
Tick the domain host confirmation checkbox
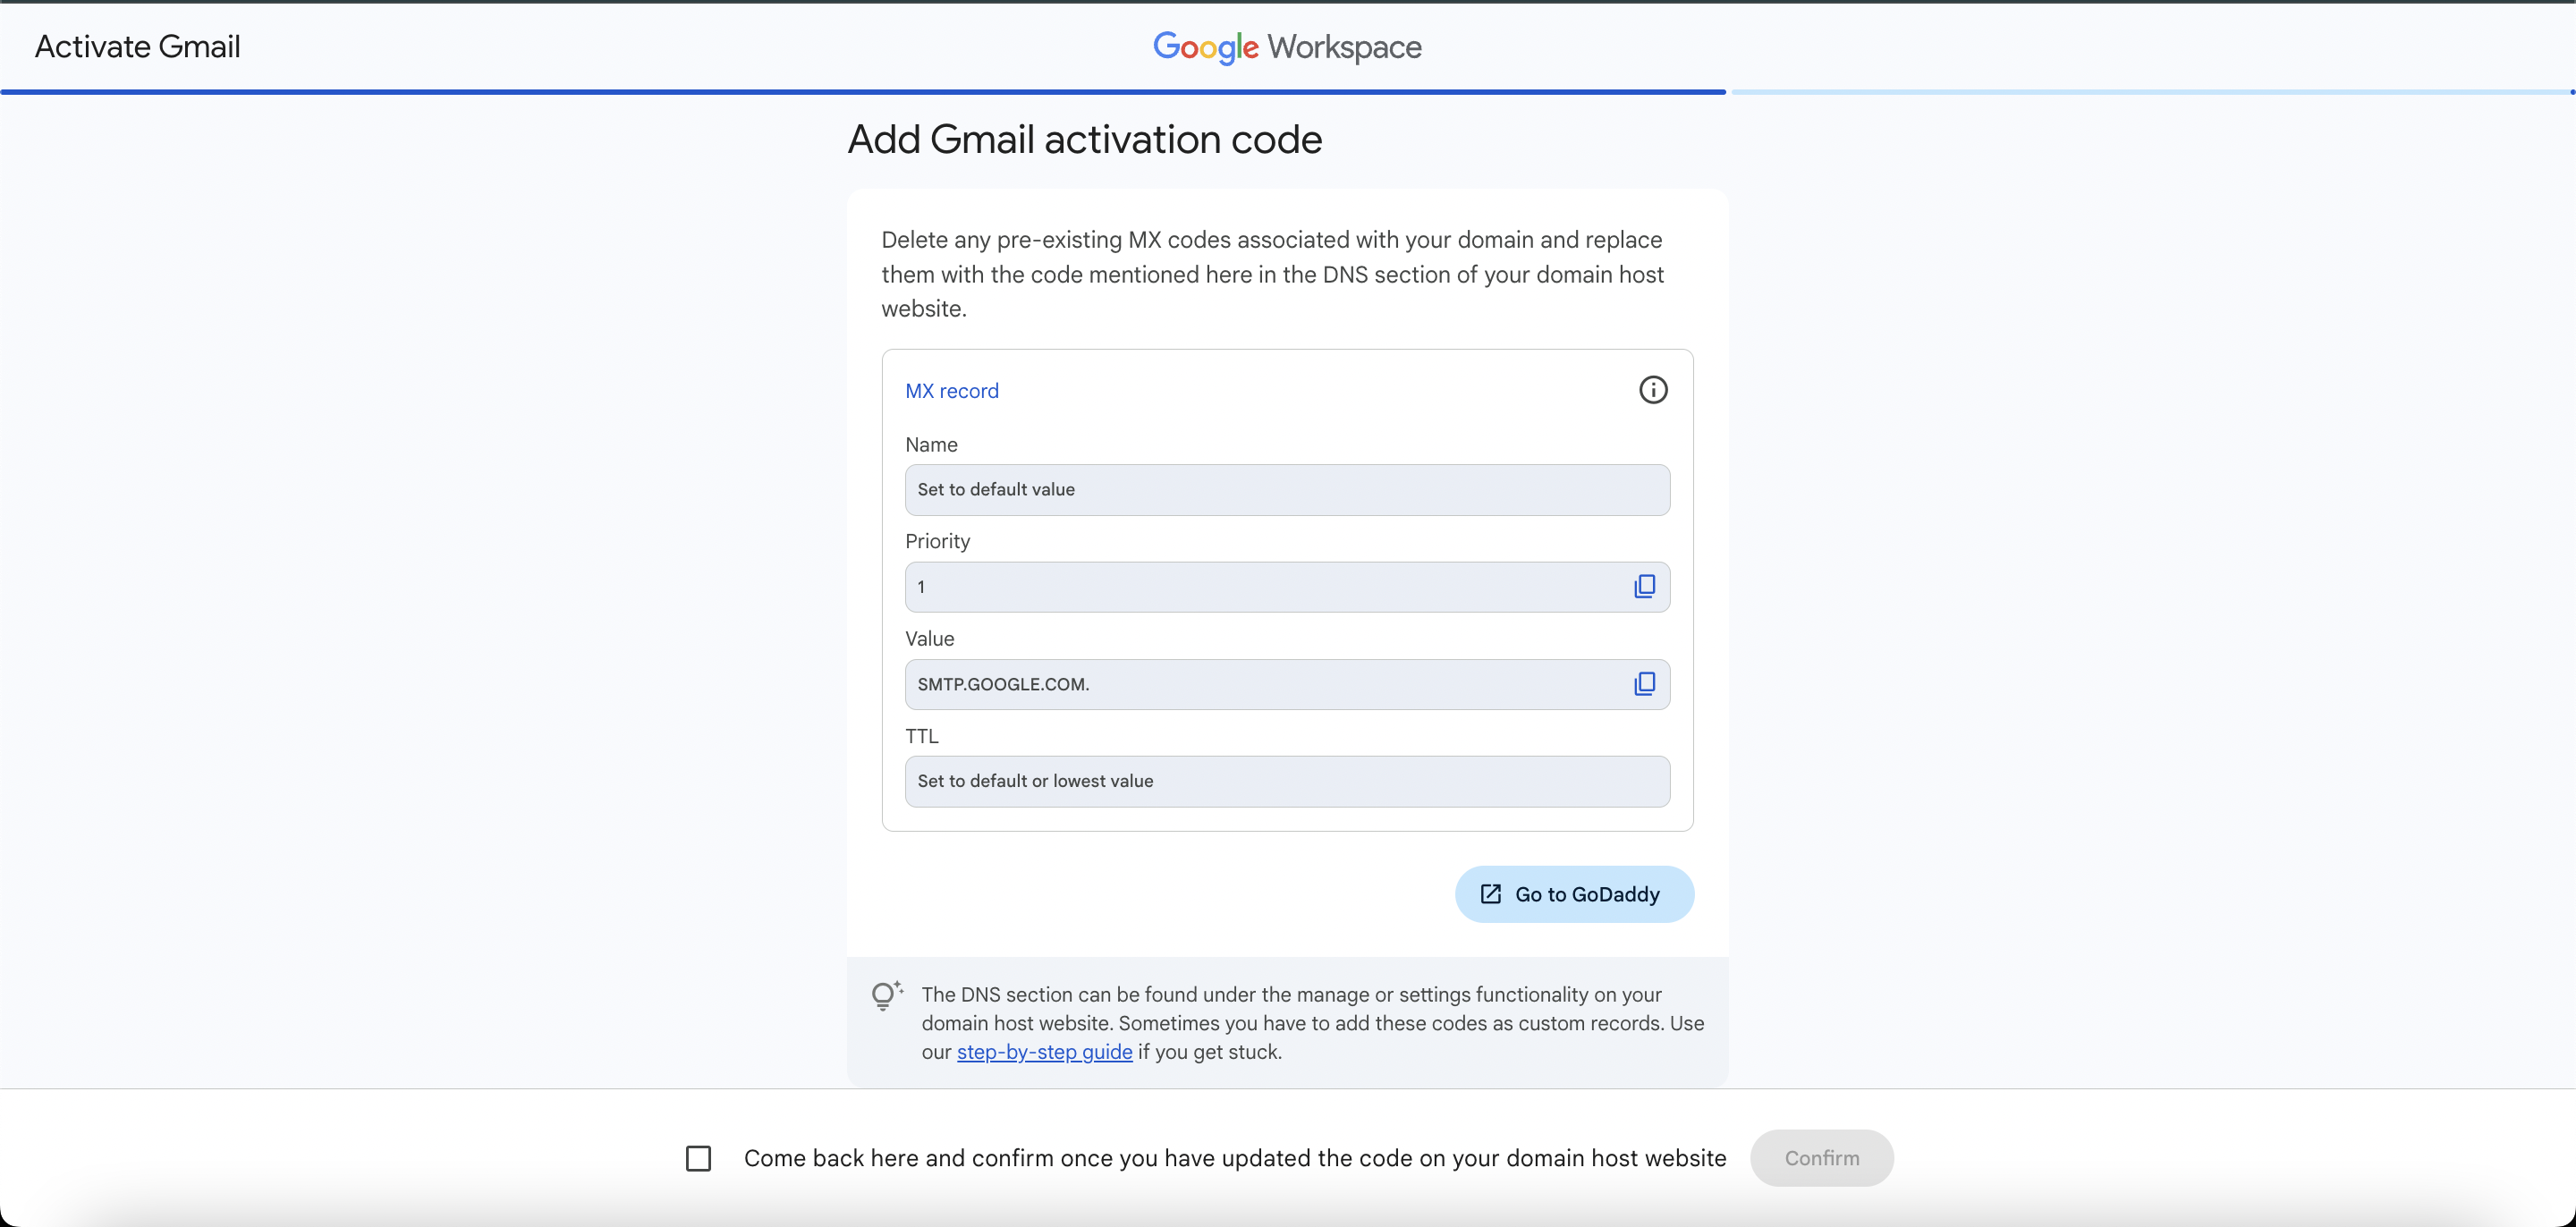click(x=698, y=1158)
